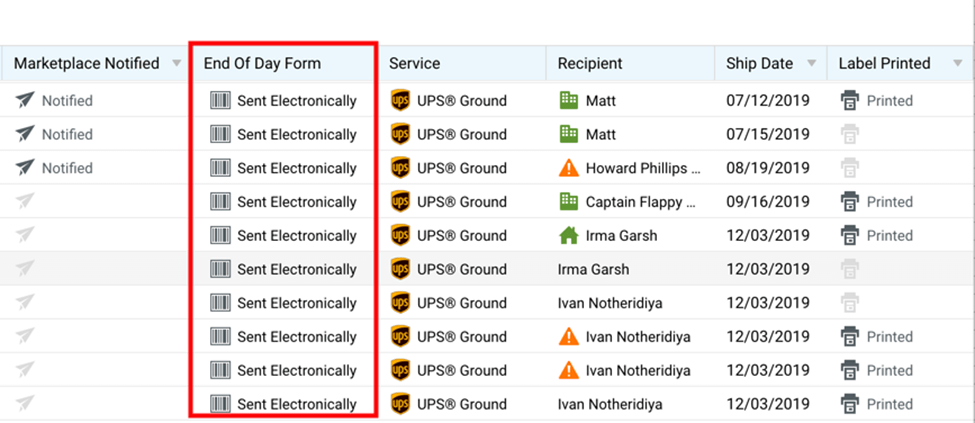Click the Recipient column header
Screen dimensions: 975x423
tap(590, 63)
